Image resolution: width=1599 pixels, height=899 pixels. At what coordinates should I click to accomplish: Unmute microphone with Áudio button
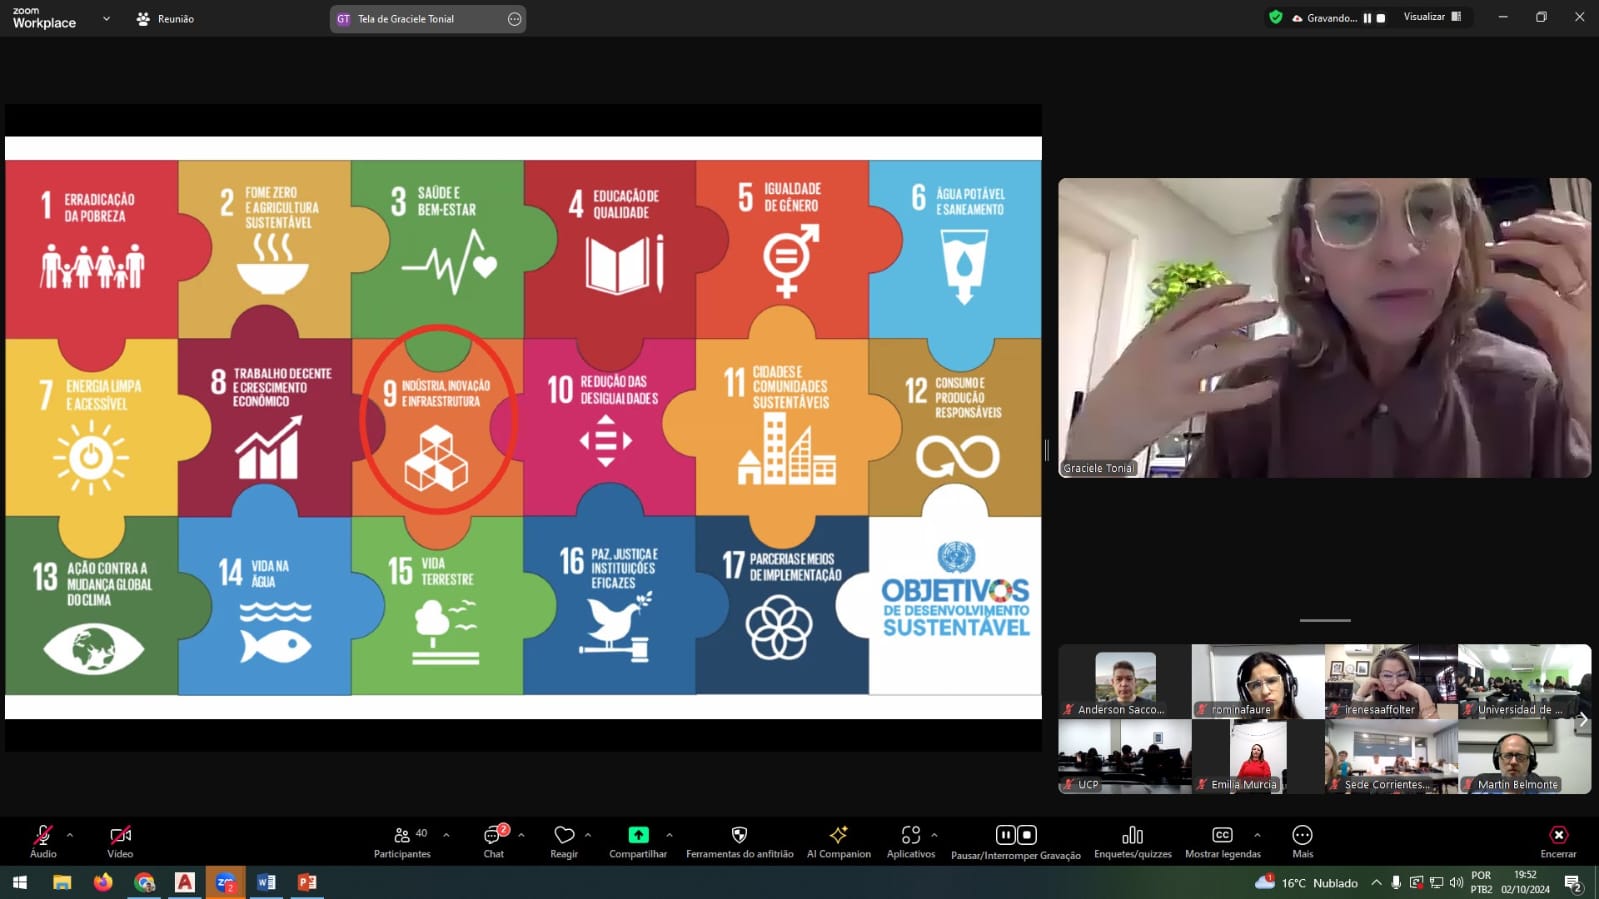(x=43, y=836)
